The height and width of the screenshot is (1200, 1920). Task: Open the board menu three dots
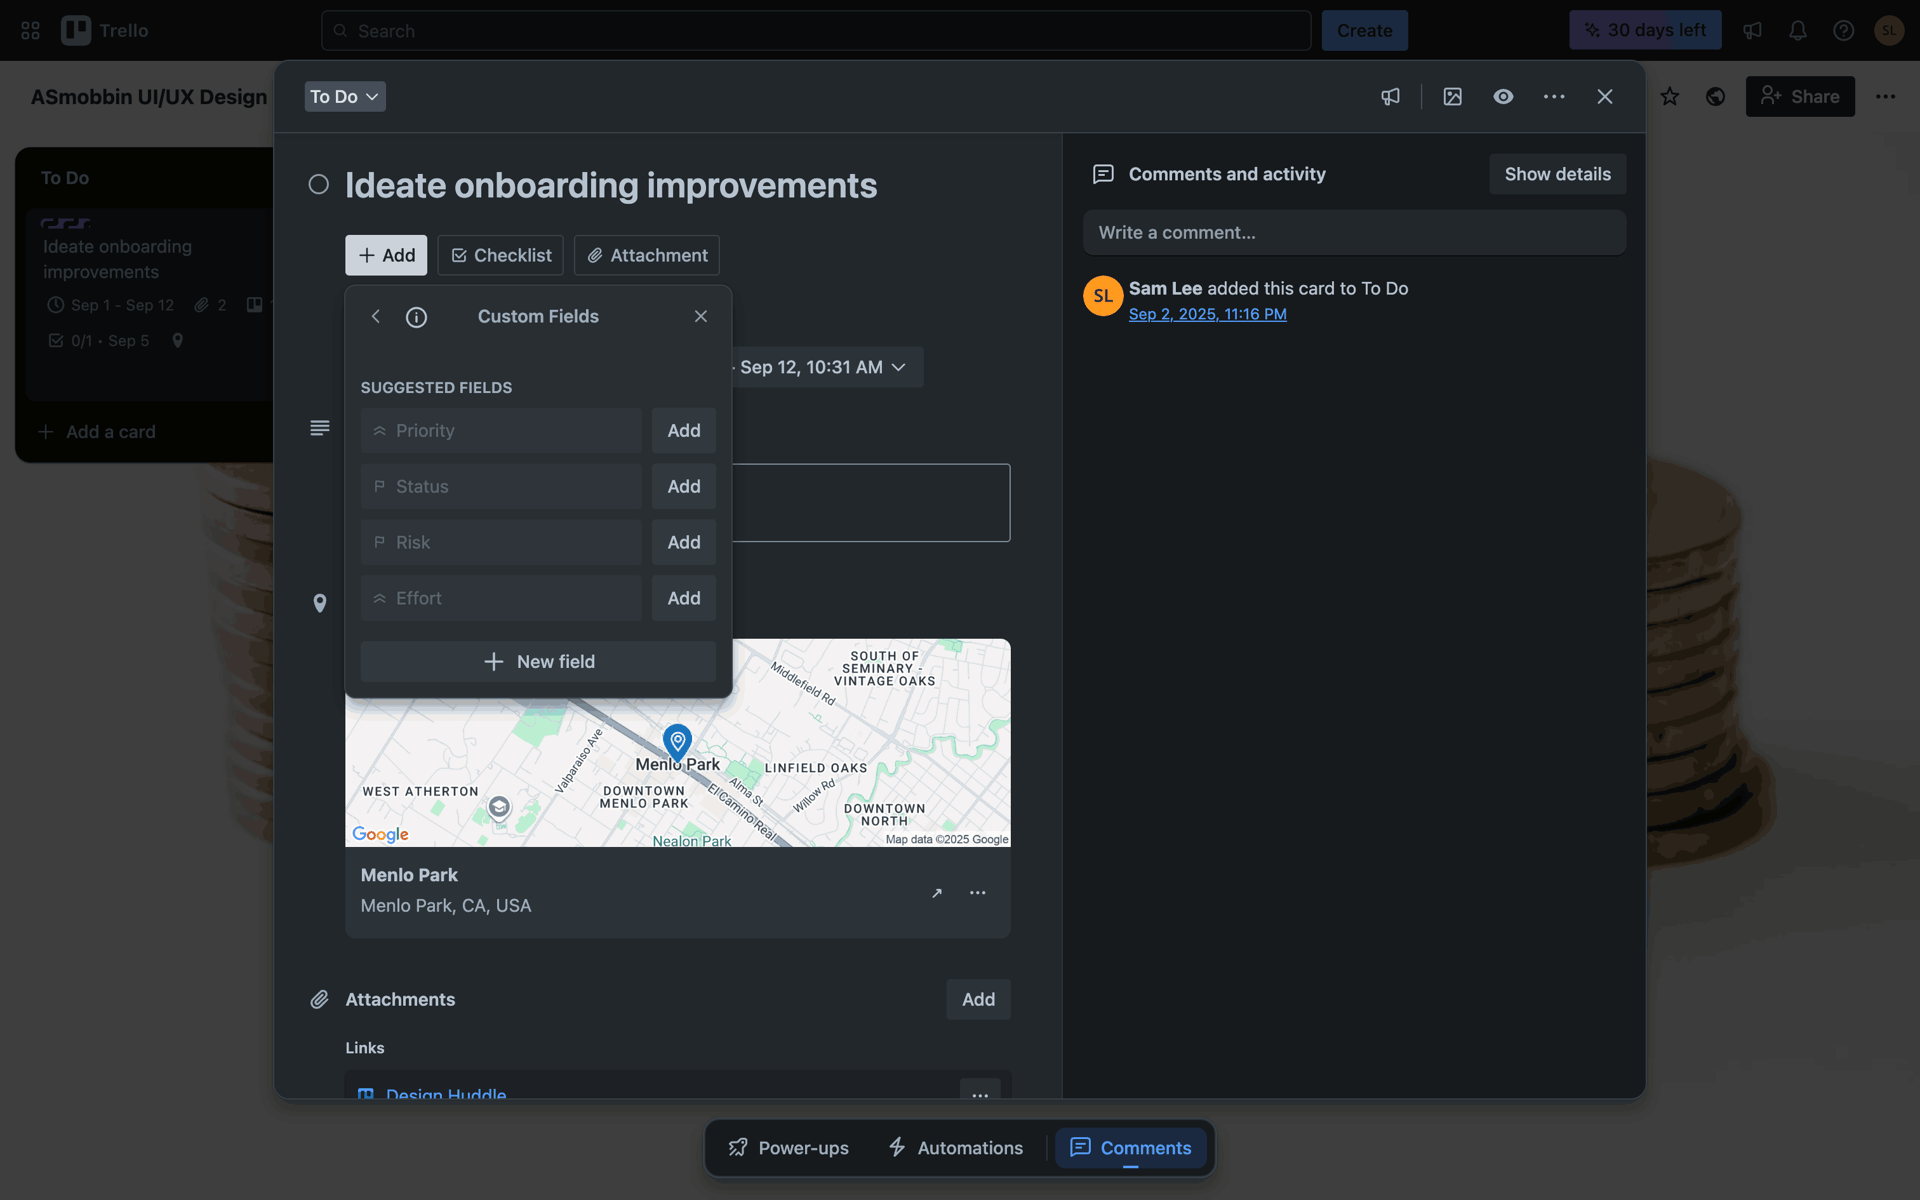click(1886, 96)
